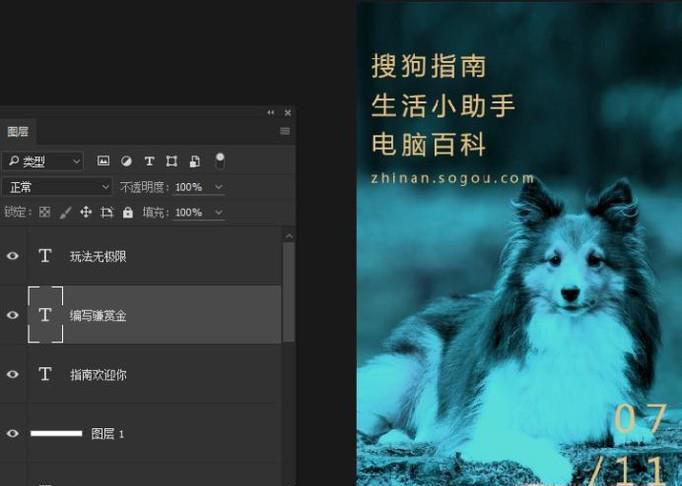Click the 07 date text on canvas
The width and height of the screenshot is (682, 486).
click(x=640, y=418)
